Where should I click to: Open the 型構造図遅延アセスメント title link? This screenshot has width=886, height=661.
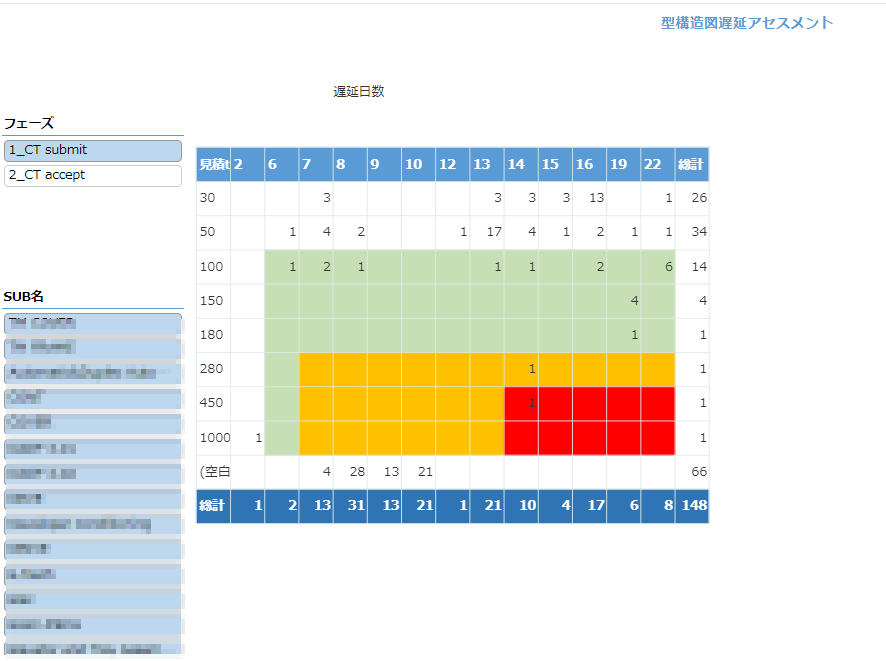coord(746,23)
